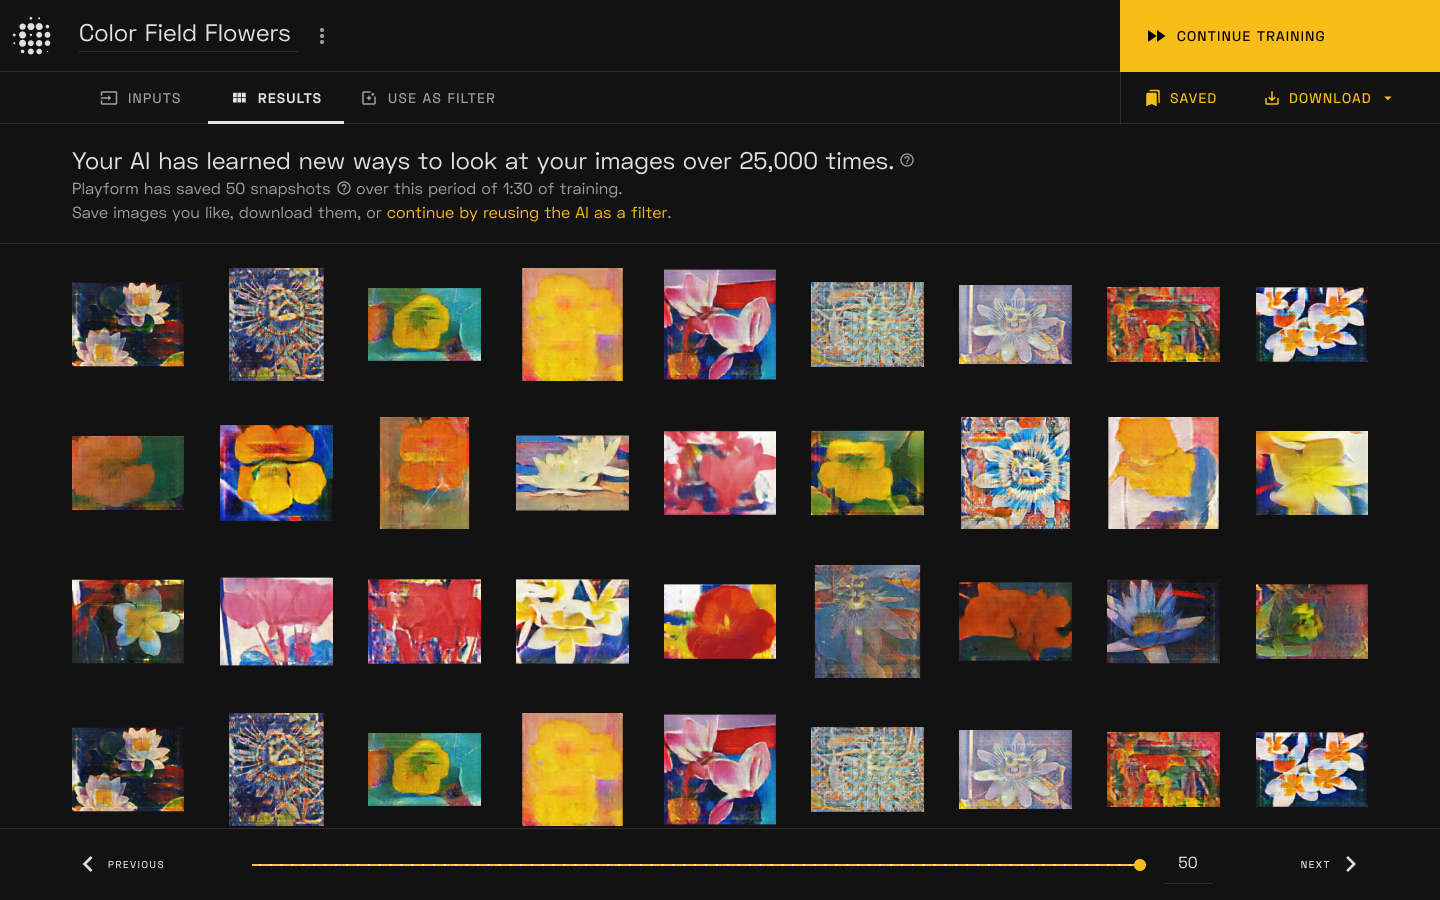Viewport: 1440px width, 900px height.
Task: Click the snapshot number field showing 50
Action: (x=1188, y=863)
